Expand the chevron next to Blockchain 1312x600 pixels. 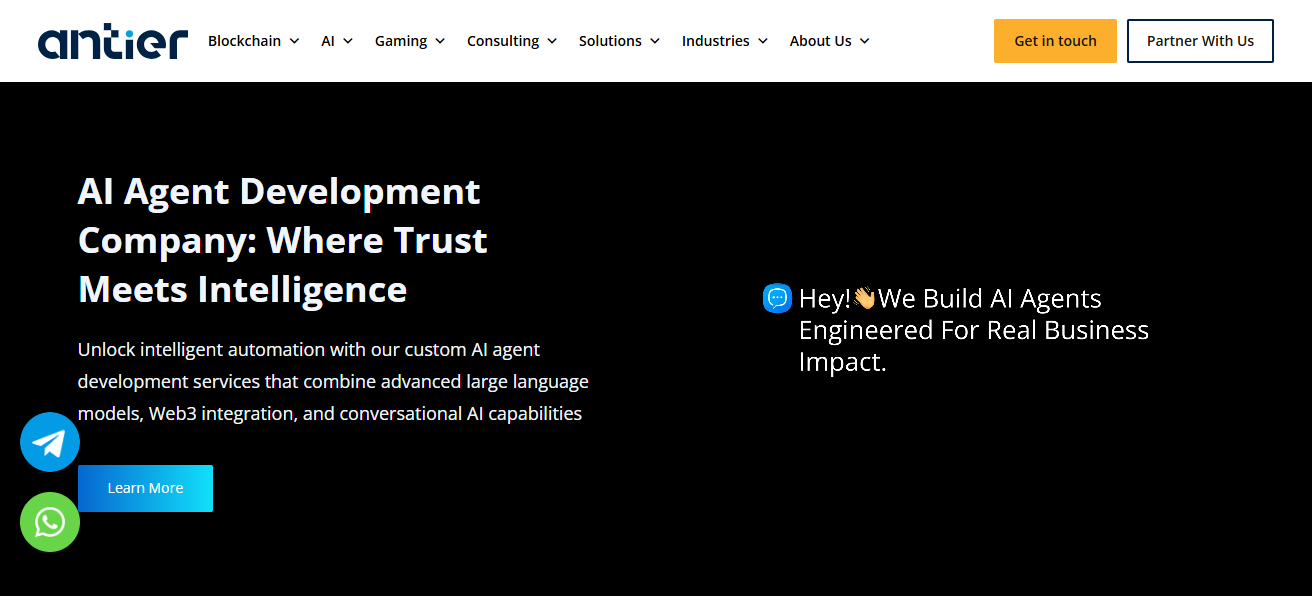click(x=294, y=41)
